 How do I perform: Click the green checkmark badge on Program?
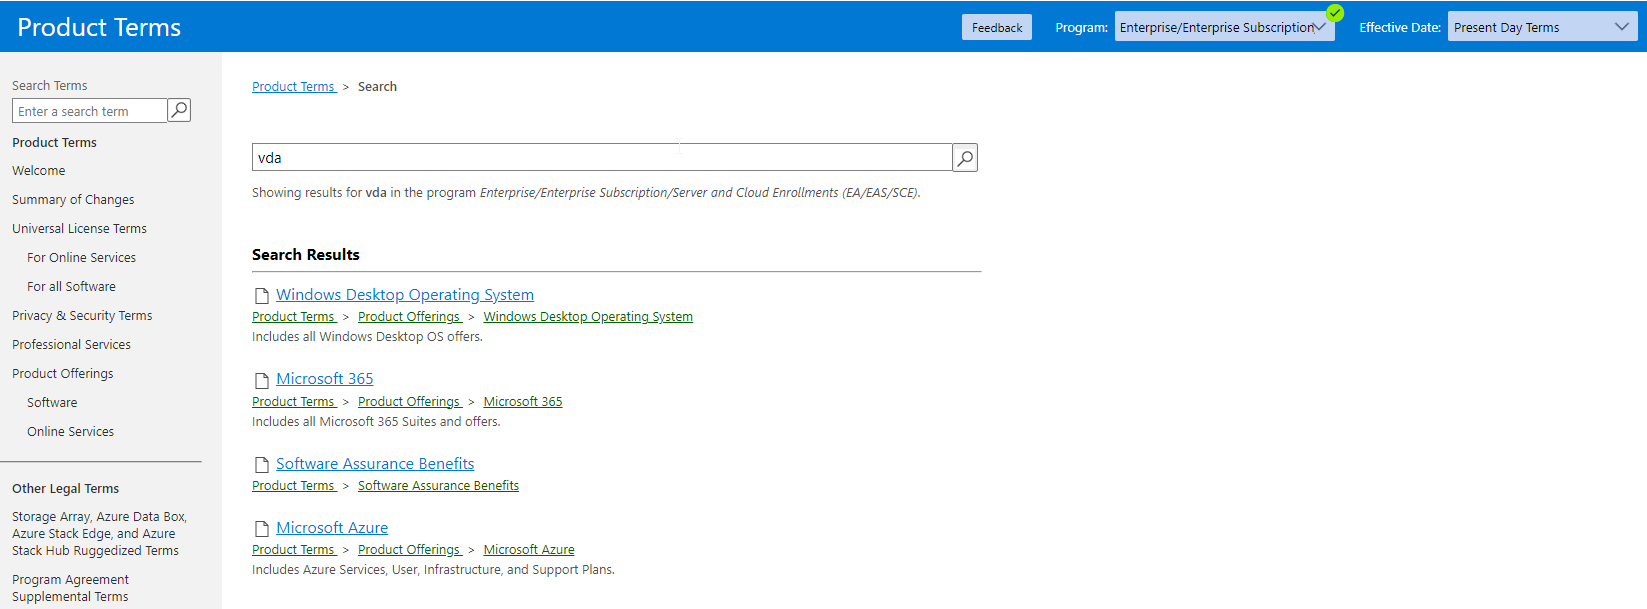[1335, 13]
